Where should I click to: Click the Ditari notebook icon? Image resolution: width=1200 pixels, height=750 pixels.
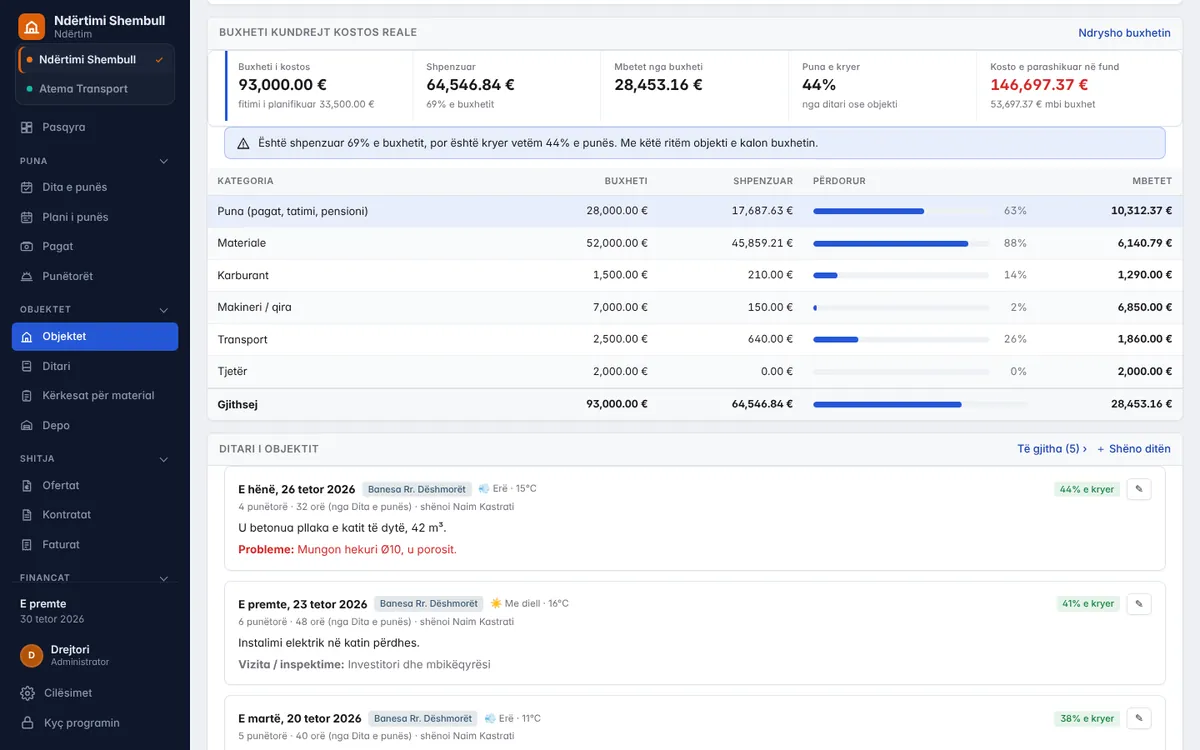pos(27,366)
